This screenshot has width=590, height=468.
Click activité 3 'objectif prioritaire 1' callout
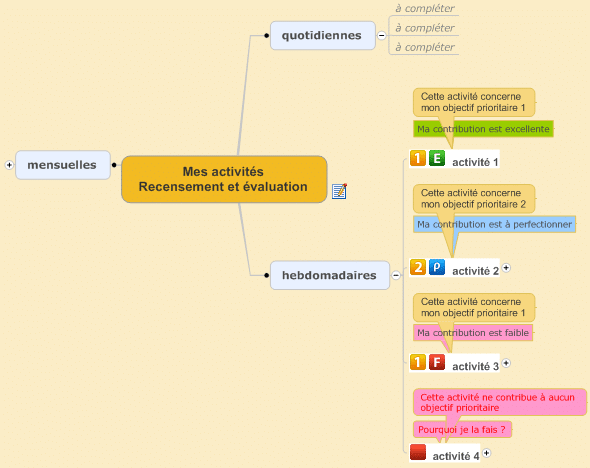(x=474, y=307)
